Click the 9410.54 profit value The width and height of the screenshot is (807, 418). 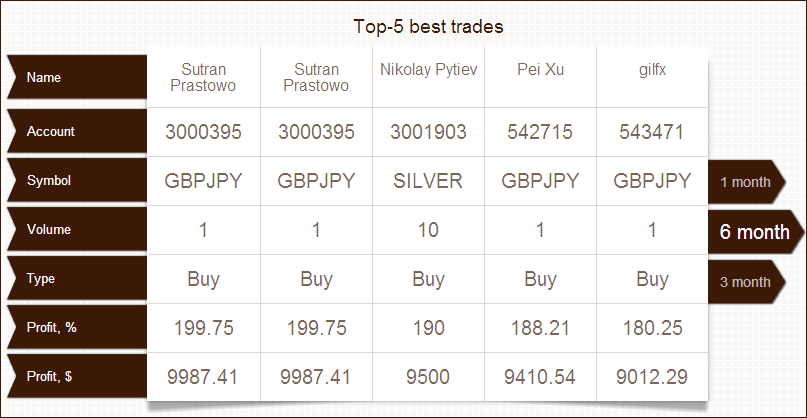point(540,377)
